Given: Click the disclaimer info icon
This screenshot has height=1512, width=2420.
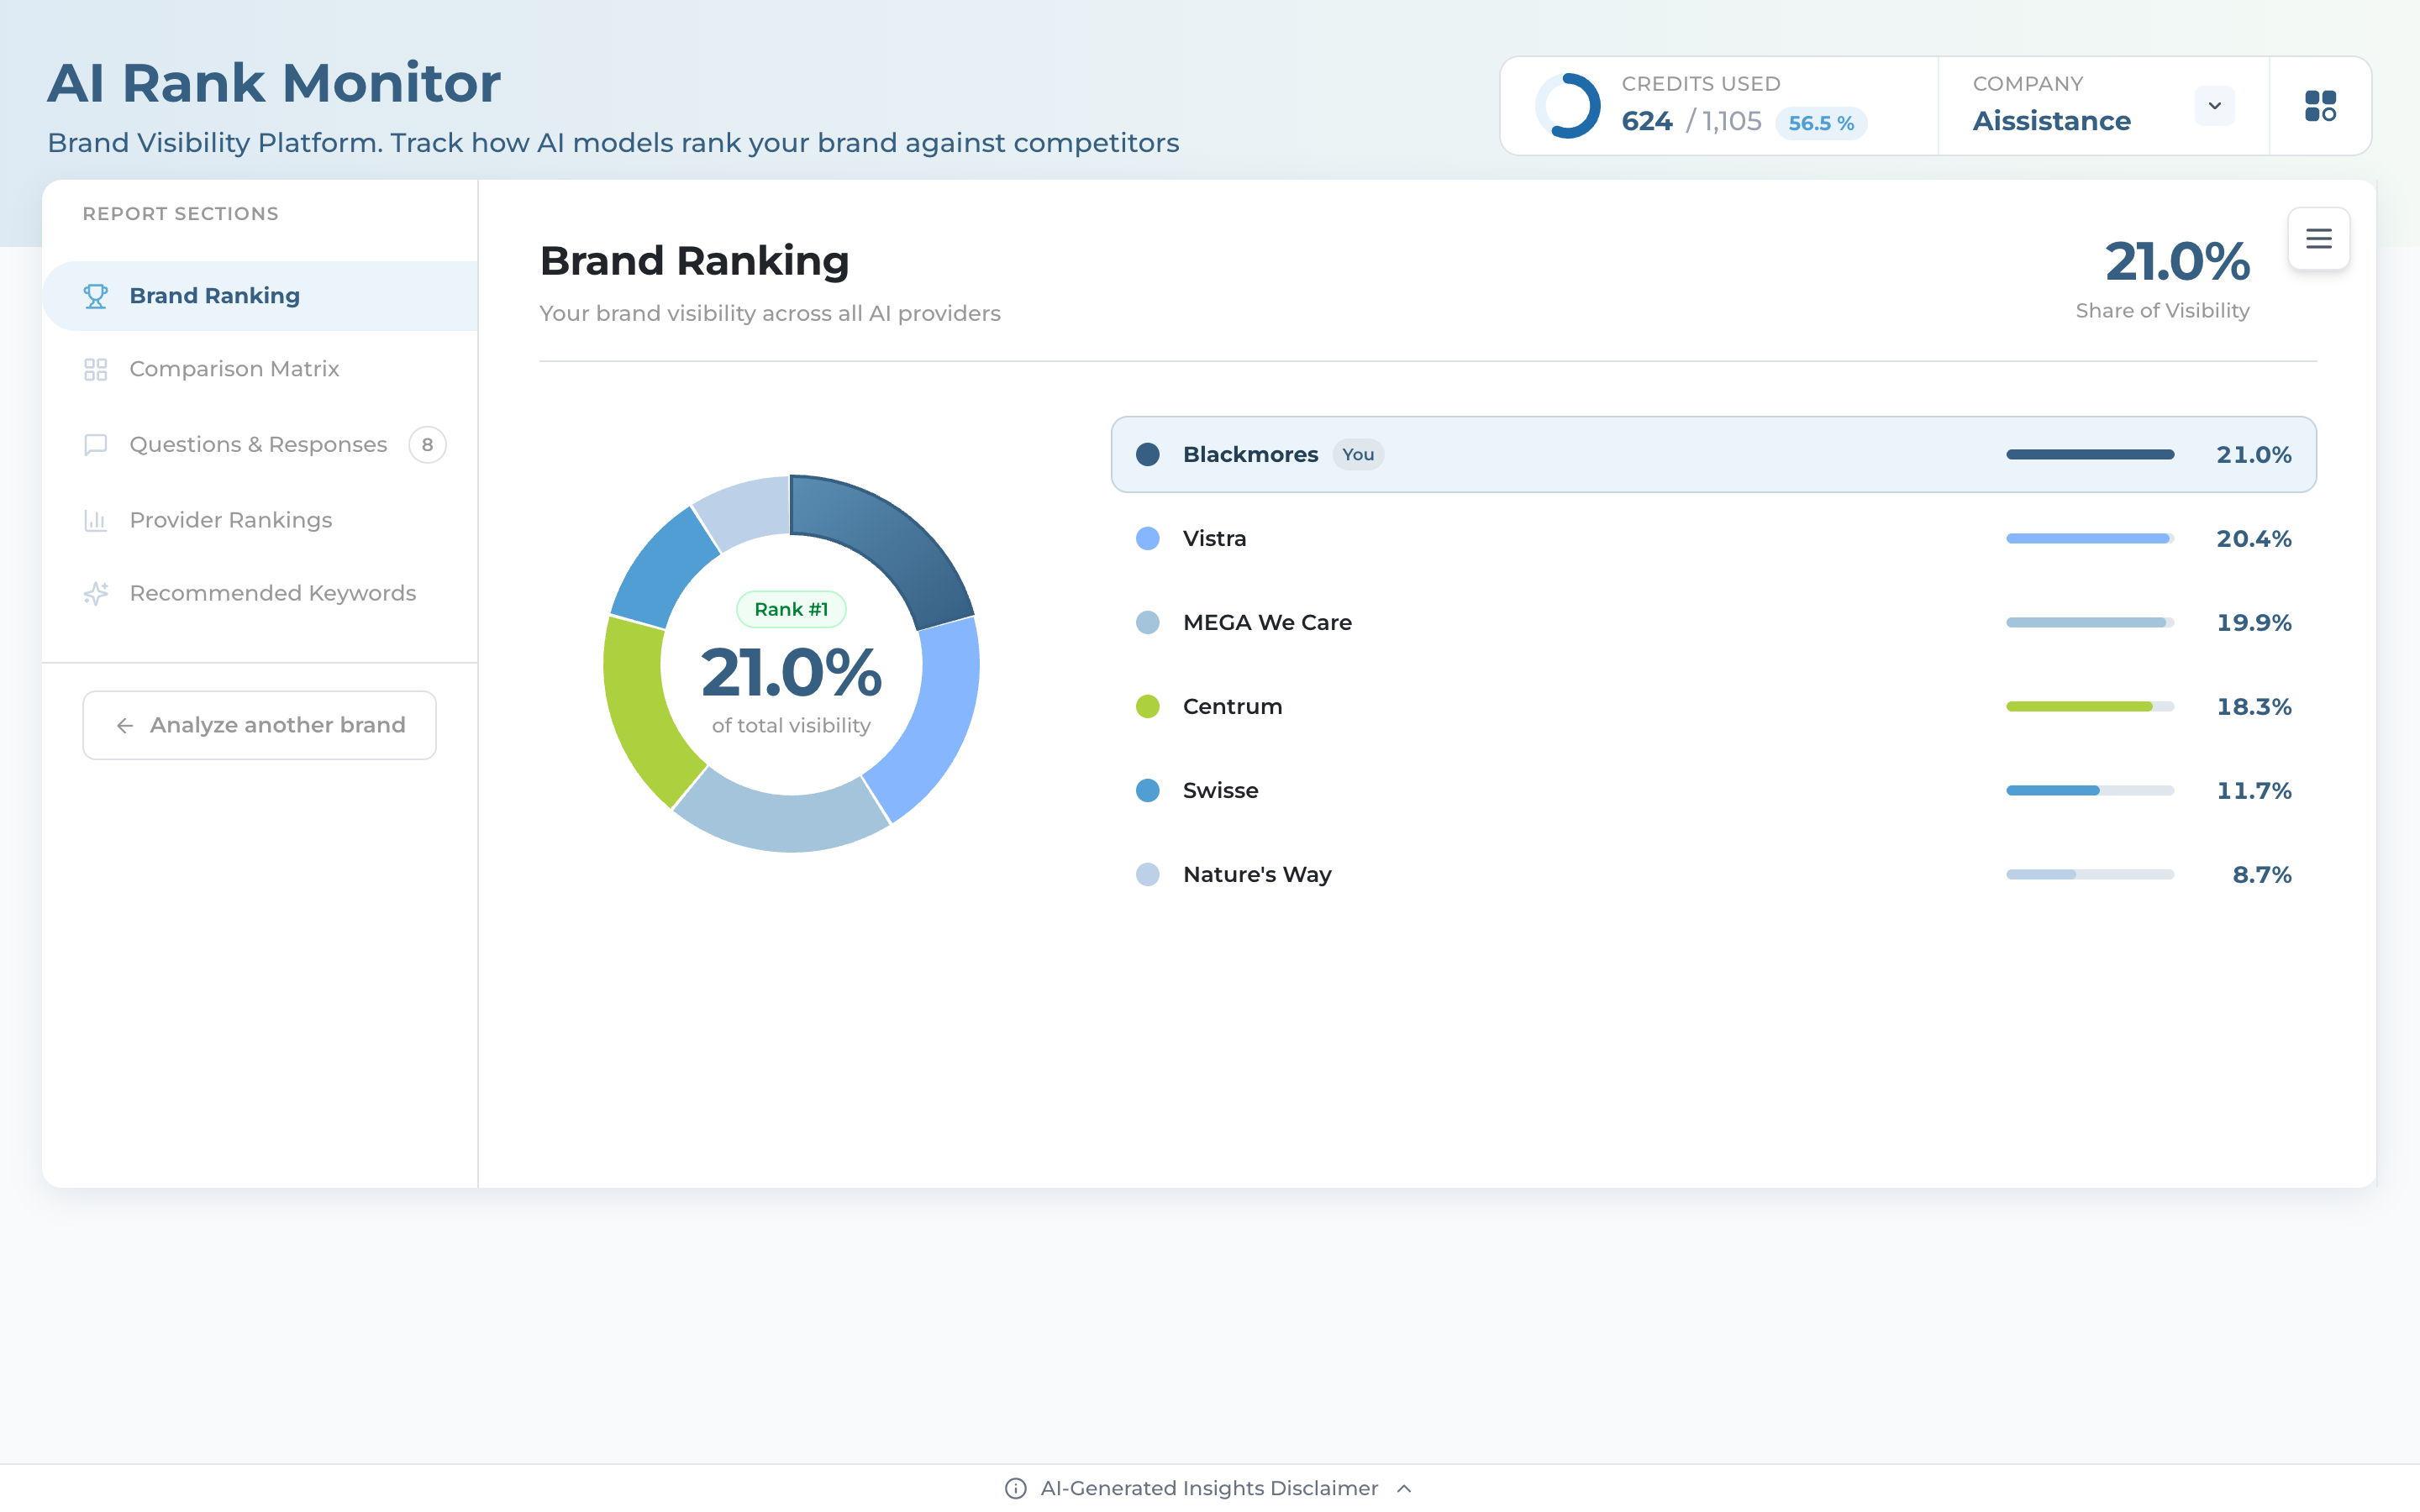Looking at the screenshot, I should click(x=1015, y=1489).
